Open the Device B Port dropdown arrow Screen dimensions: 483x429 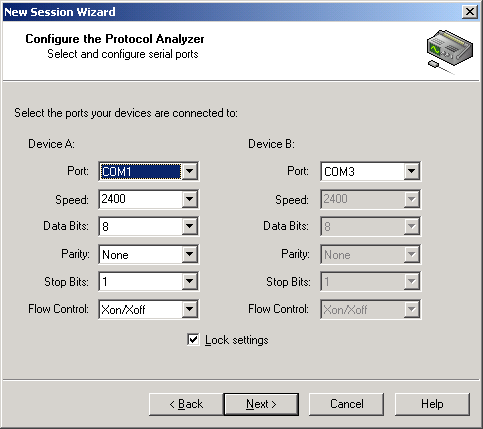411,171
